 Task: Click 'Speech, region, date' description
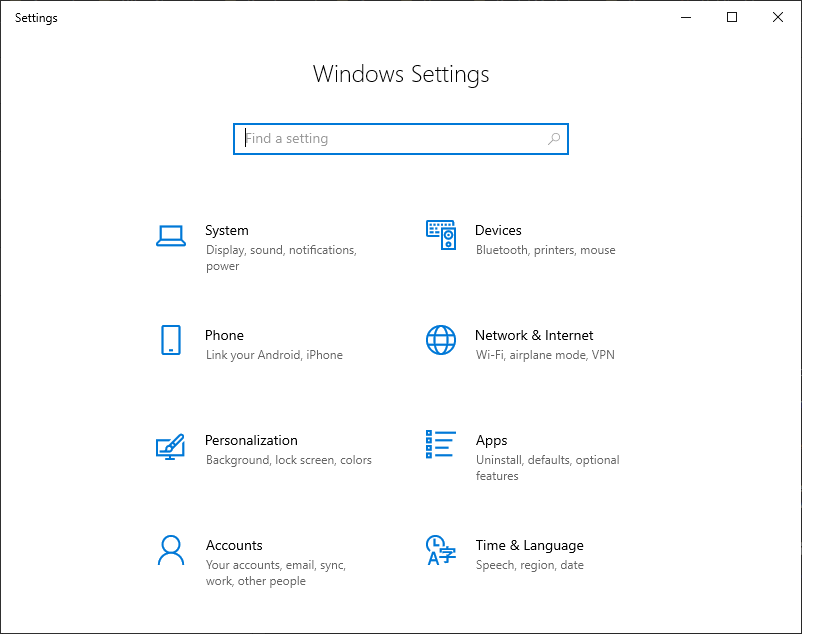[530, 565]
